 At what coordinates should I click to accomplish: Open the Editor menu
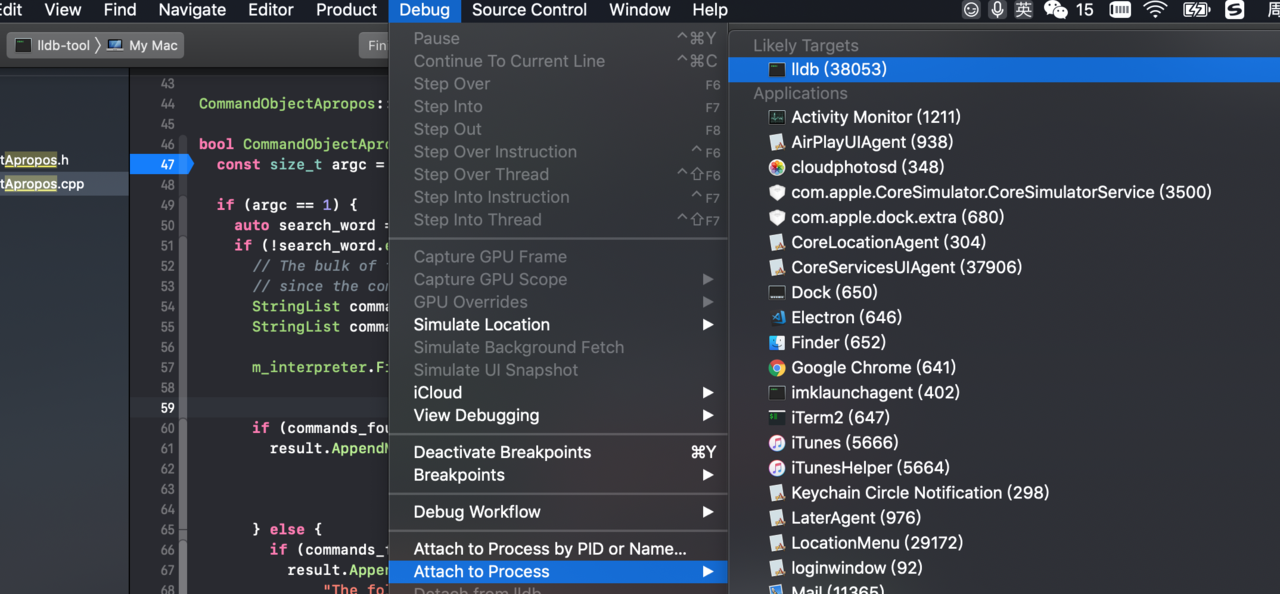pyautogui.click(x=271, y=10)
